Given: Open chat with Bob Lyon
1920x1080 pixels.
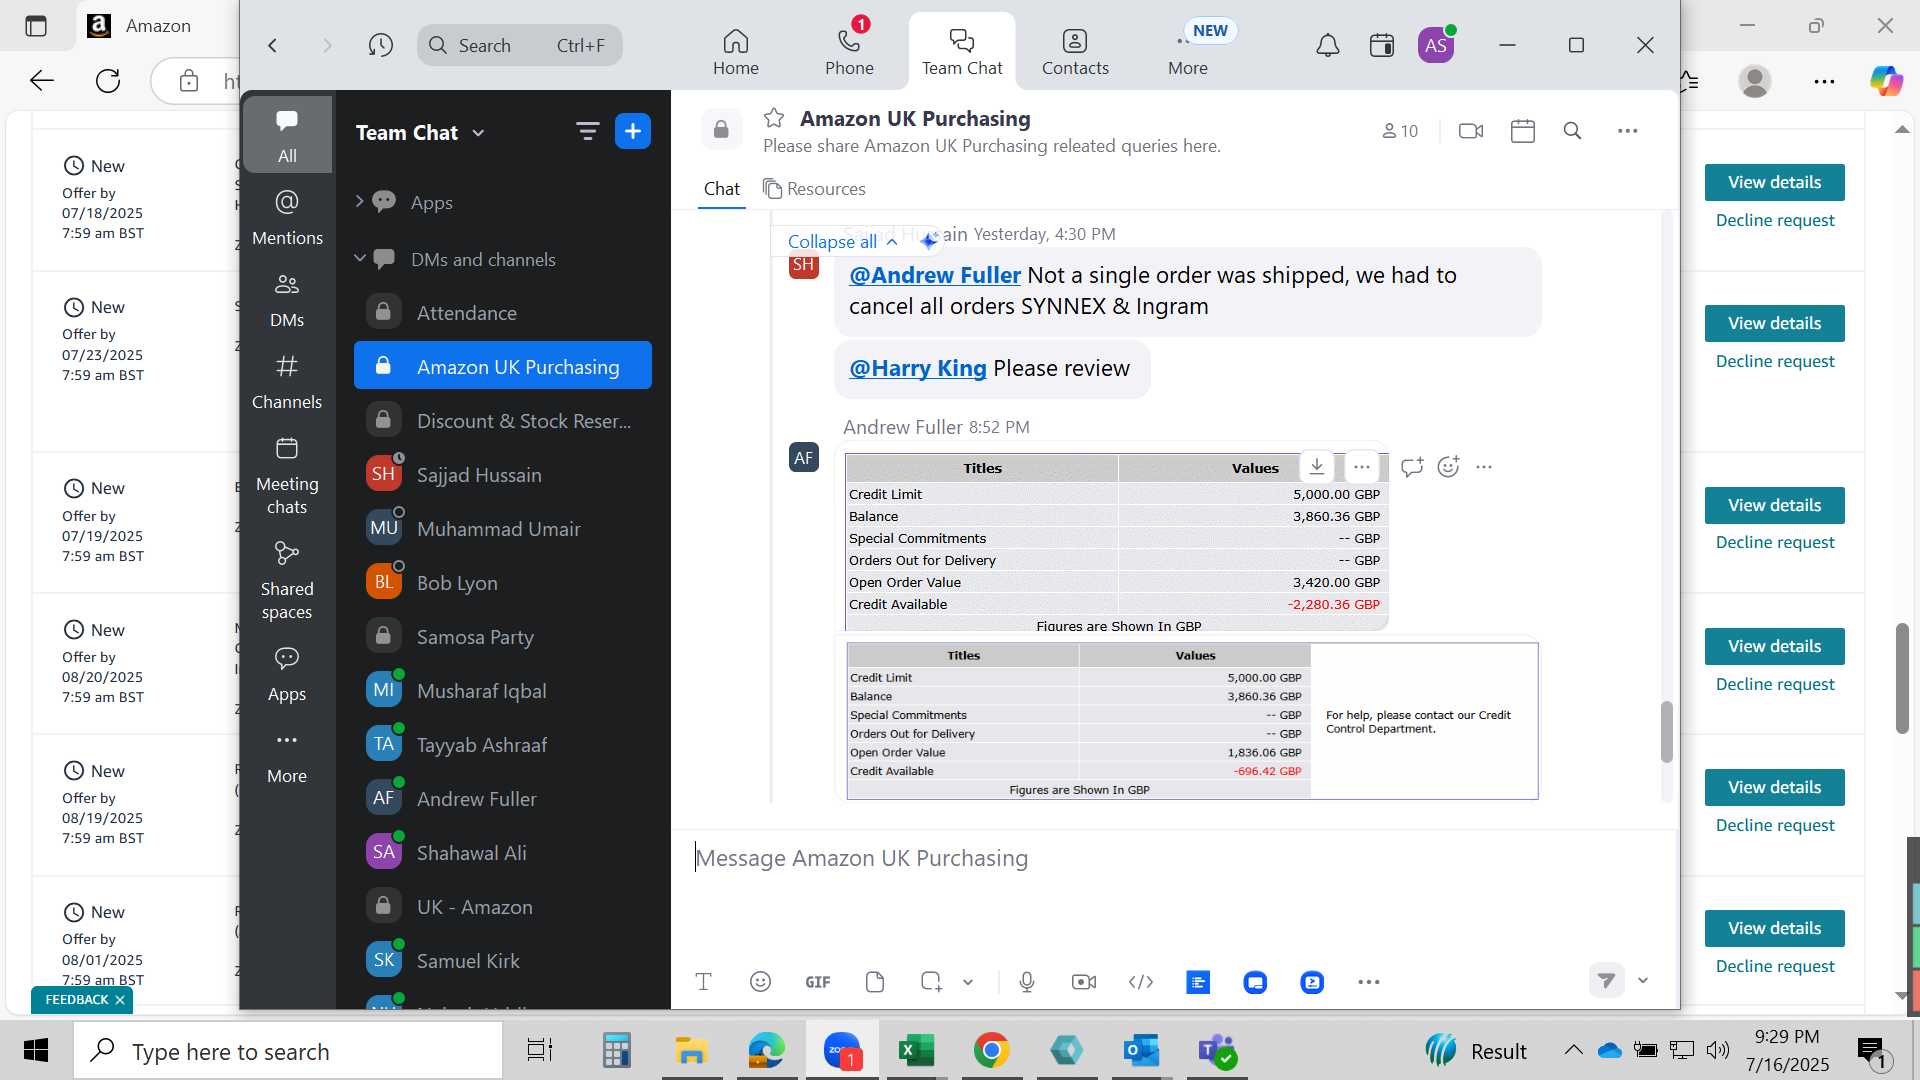Looking at the screenshot, I should [502, 582].
